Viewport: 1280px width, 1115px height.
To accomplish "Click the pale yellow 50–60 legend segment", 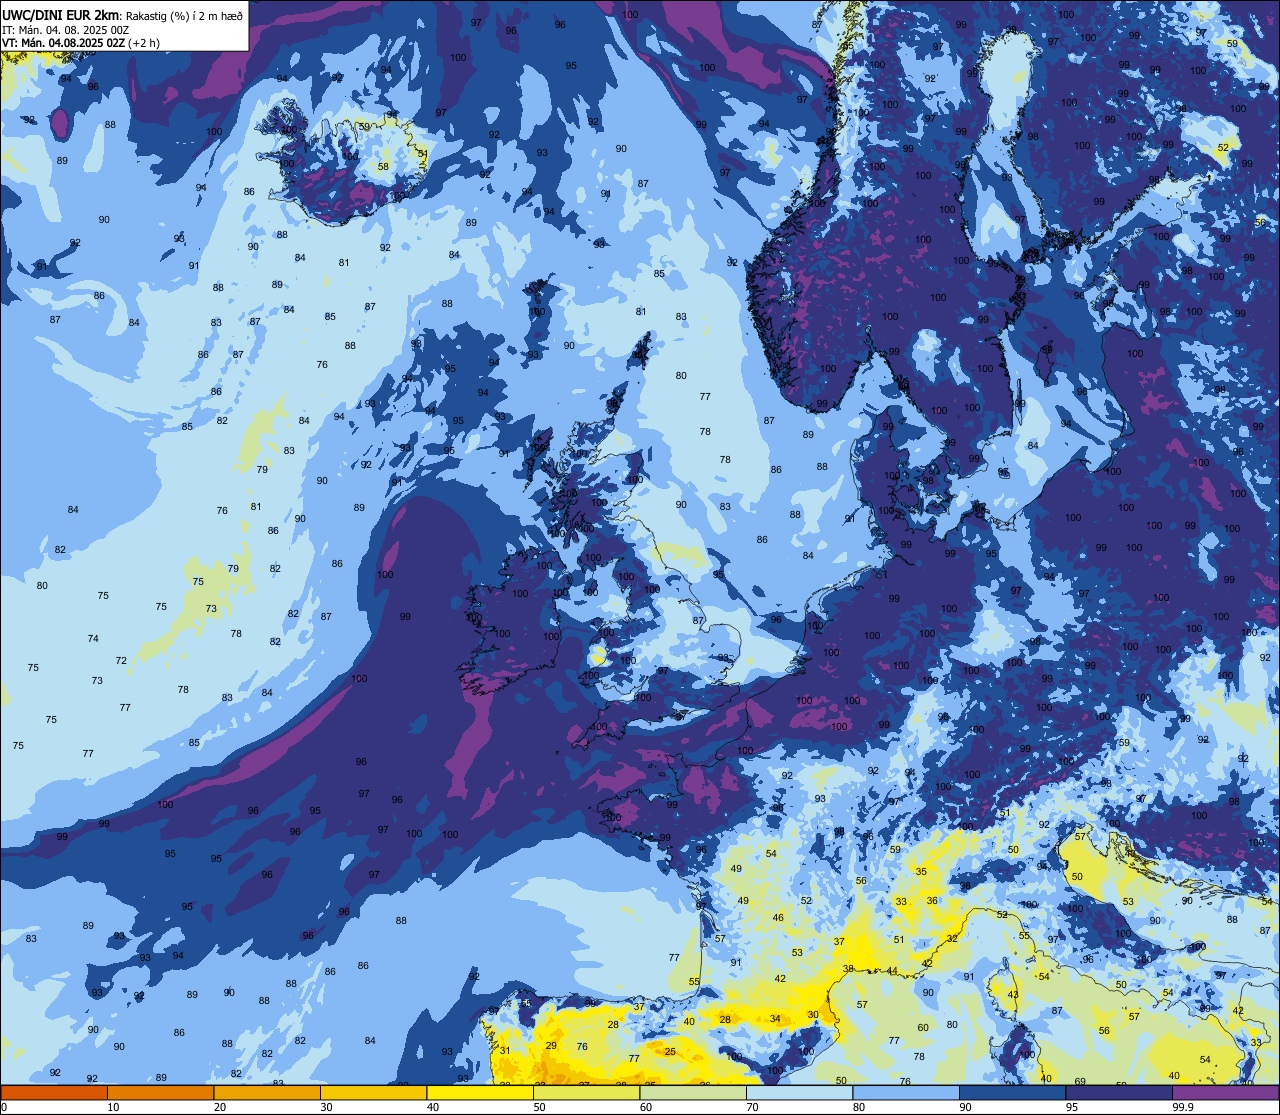I will click(586, 1093).
